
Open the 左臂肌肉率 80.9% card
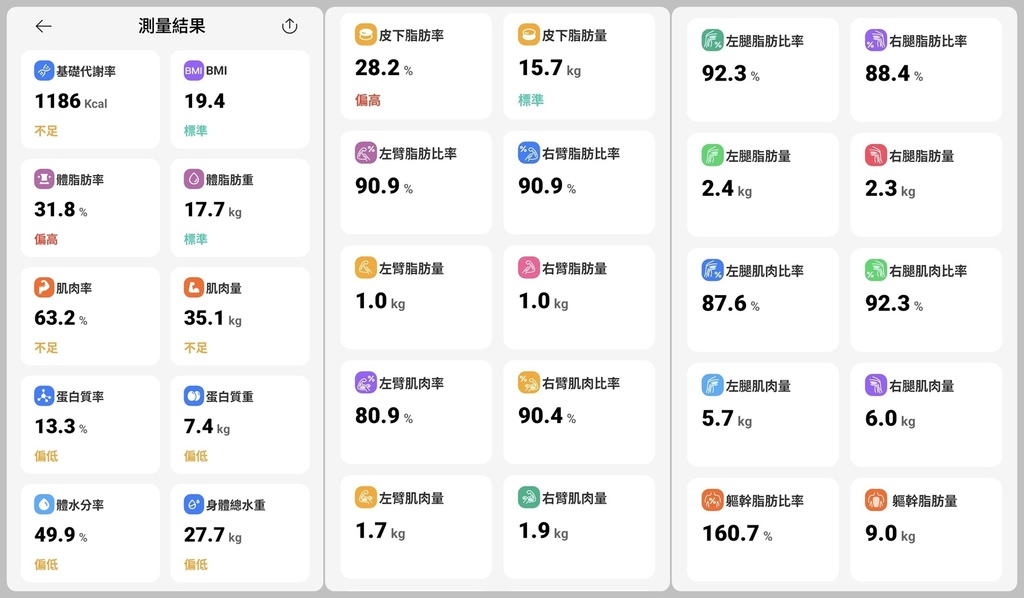pos(416,411)
